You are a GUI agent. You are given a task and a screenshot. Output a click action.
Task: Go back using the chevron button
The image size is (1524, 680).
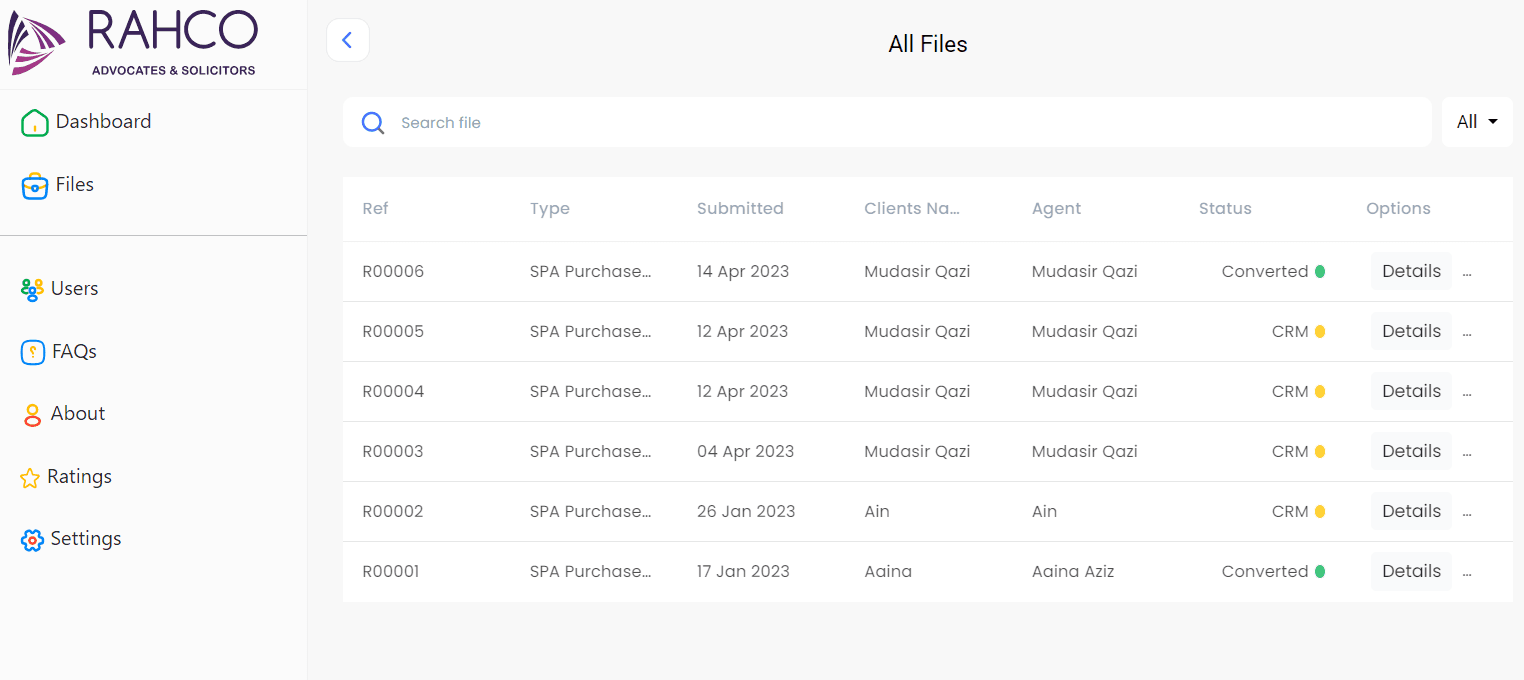(347, 40)
